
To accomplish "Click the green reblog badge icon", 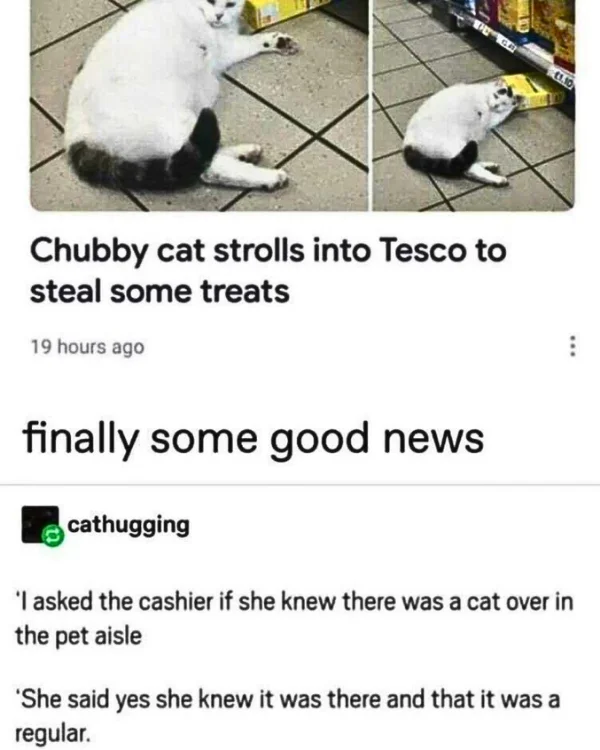I will [52, 537].
